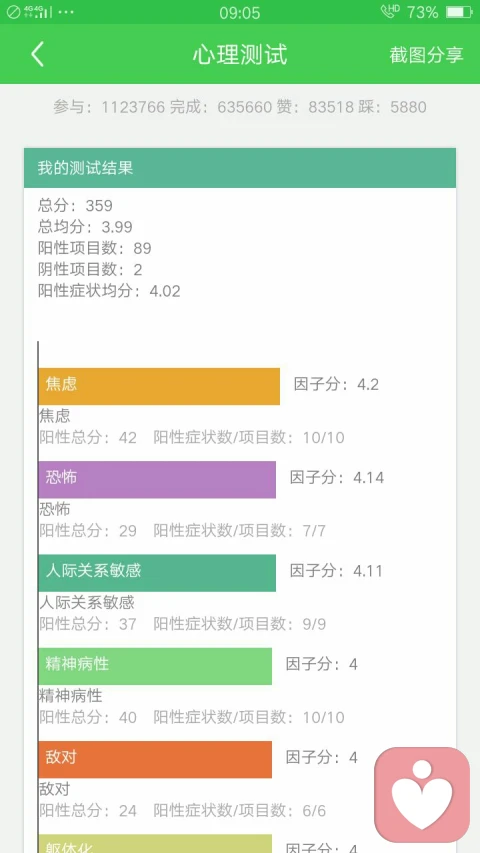The width and height of the screenshot is (480, 853).
Task: Tap the 09:05 clock in status bar
Action: (x=240, y=13)
